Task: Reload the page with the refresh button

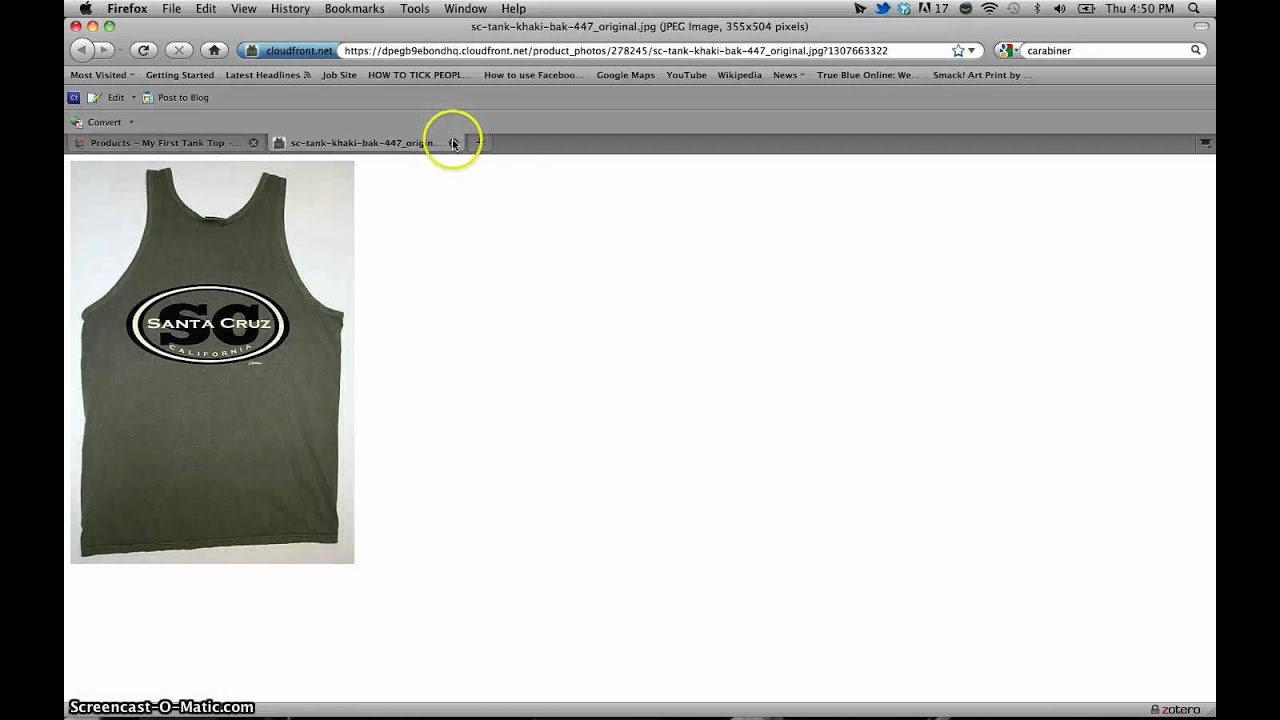Action: pyautogui.click(x=144, y=50)
